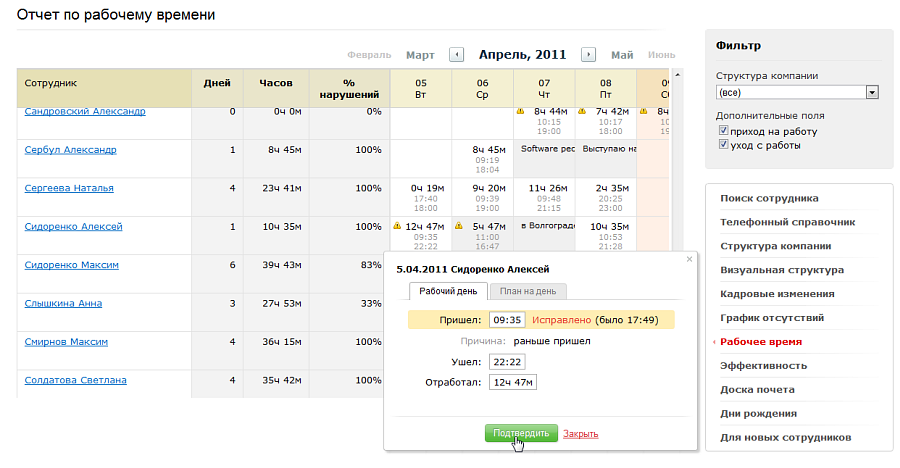Open 'Дни рождения' menu item
900x468 pixels.
point(758,413)
